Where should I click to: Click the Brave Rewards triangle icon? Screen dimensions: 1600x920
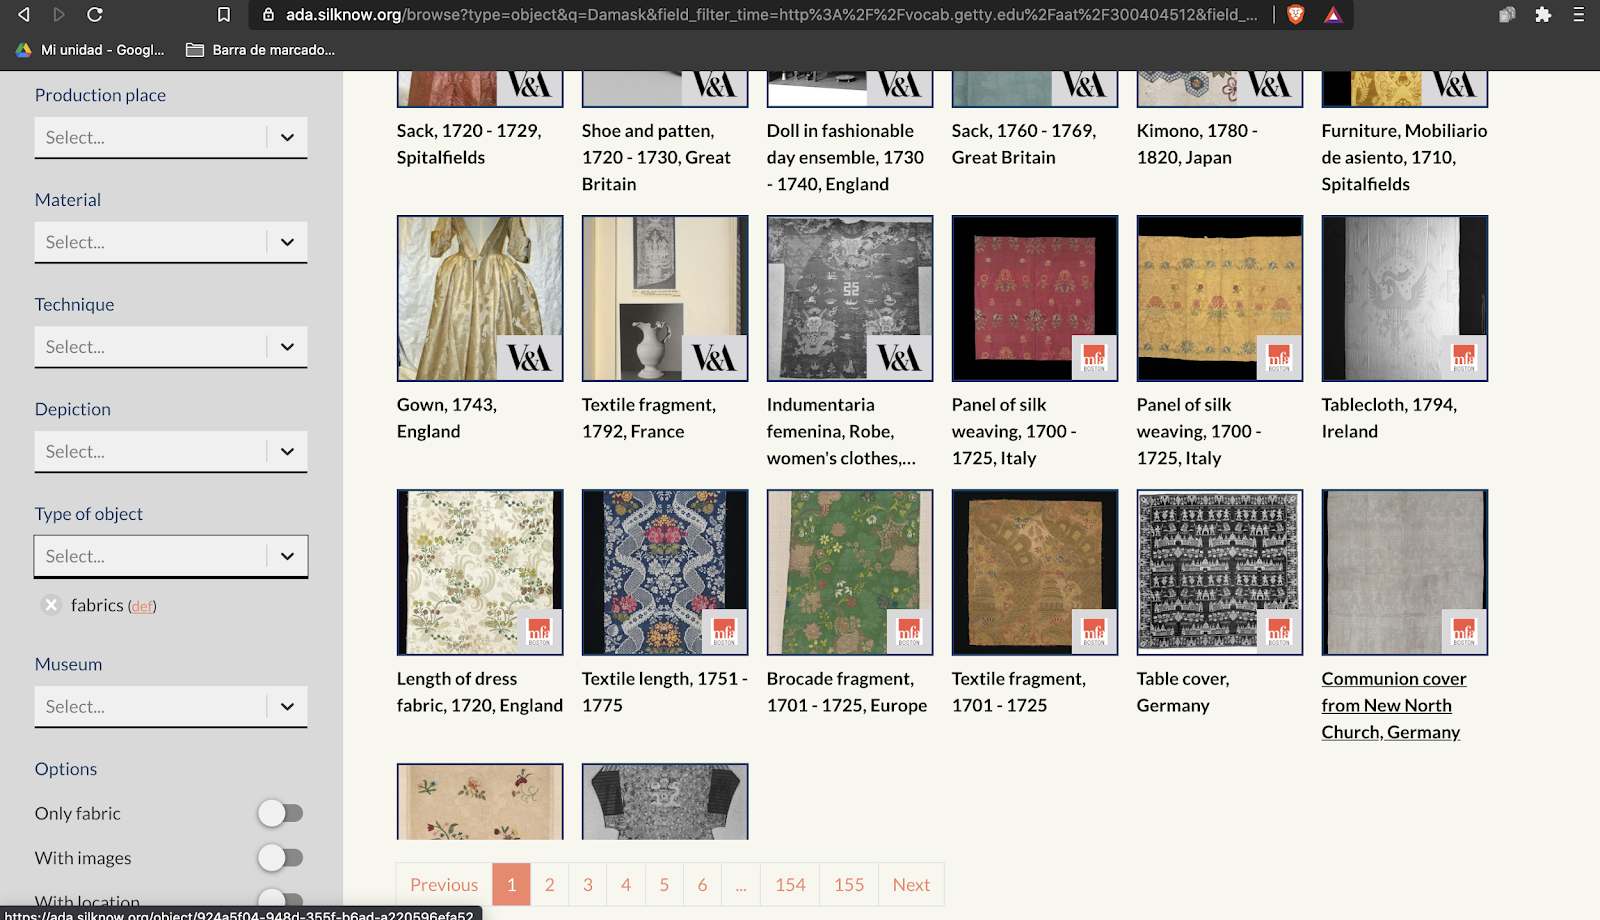pos(1333,14)
